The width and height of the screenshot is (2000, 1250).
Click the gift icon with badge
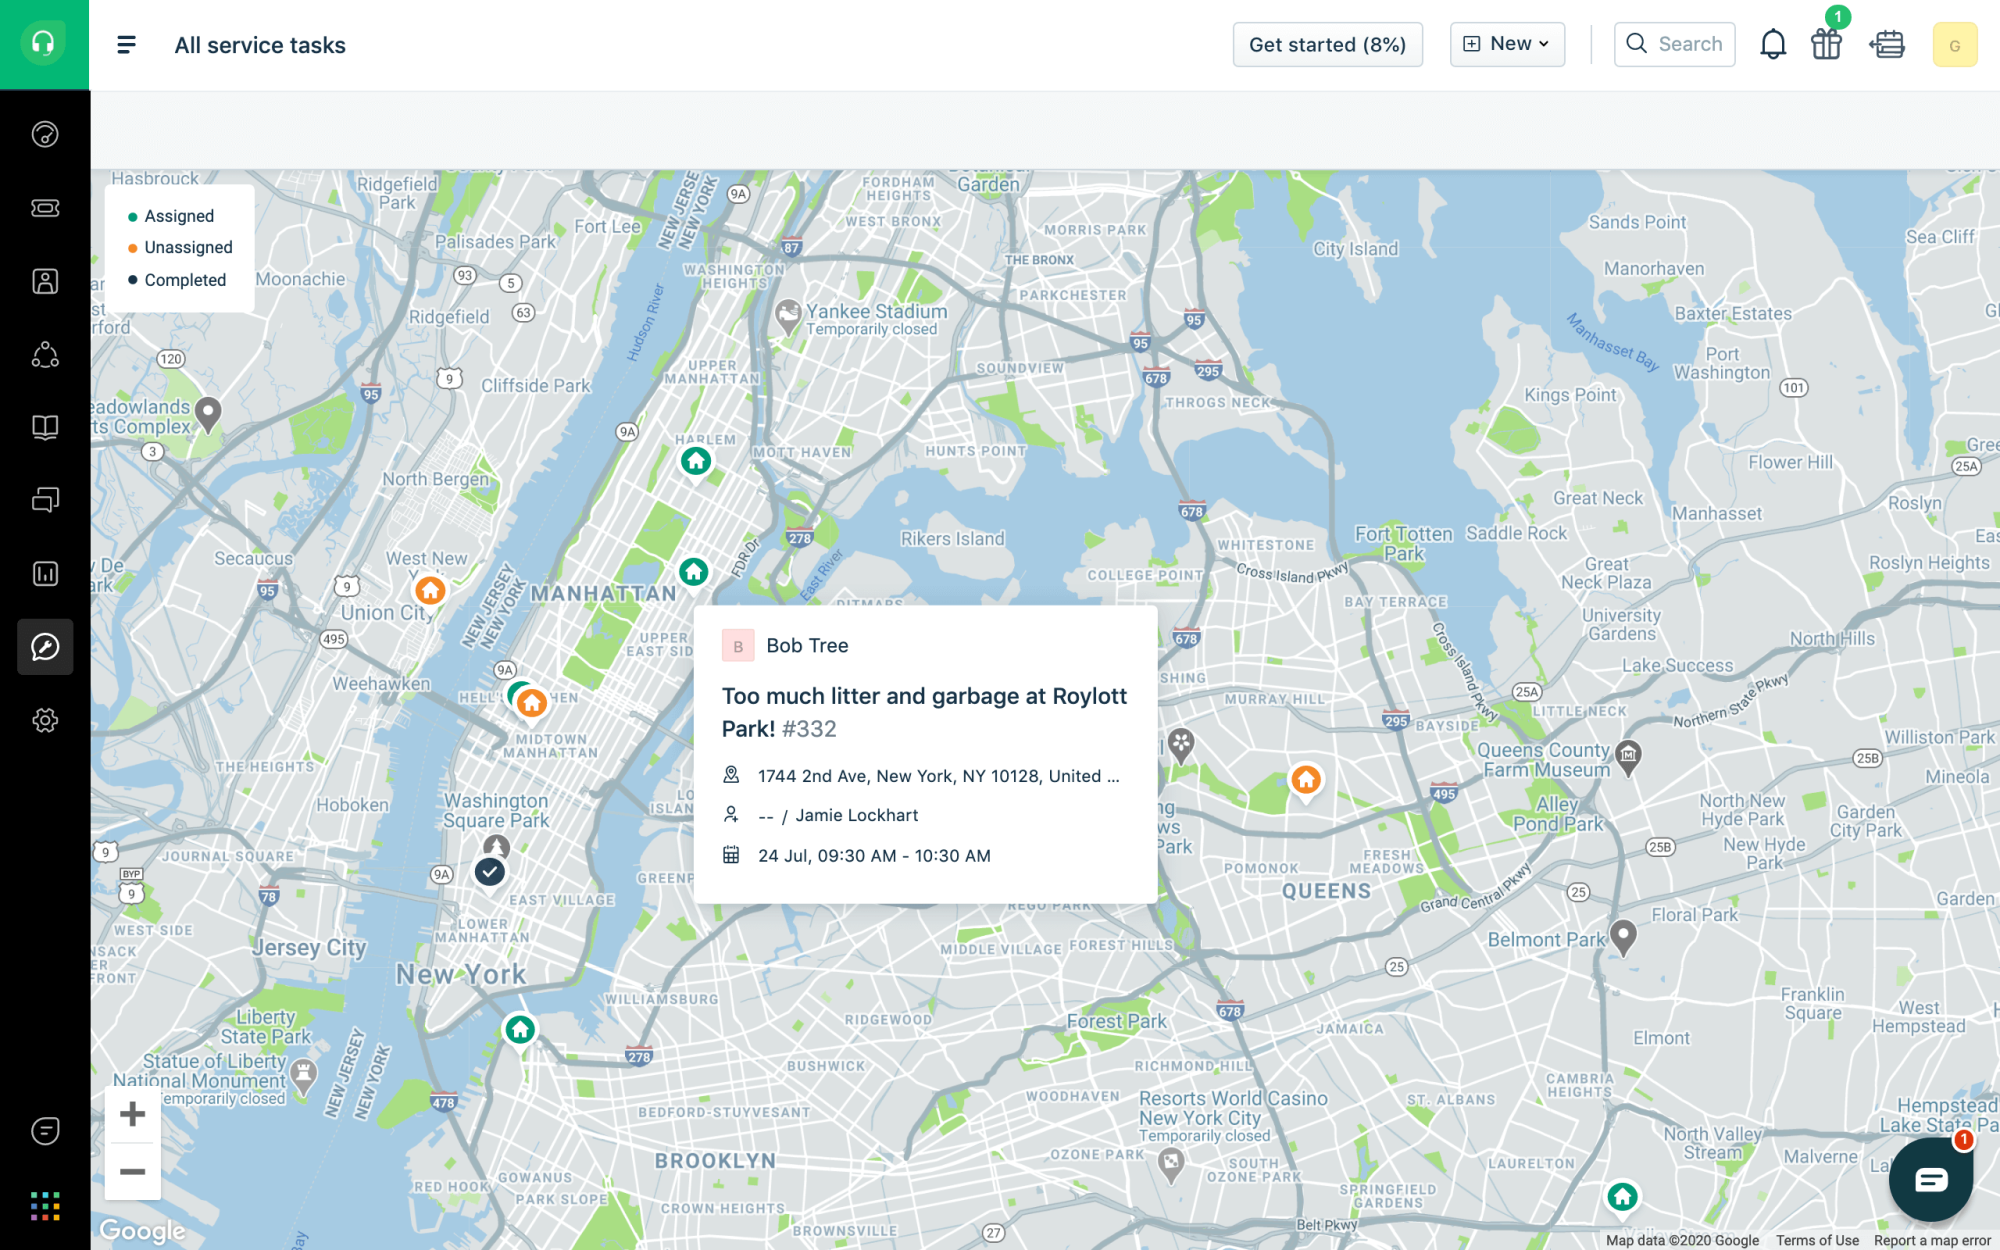[1826, 43]
